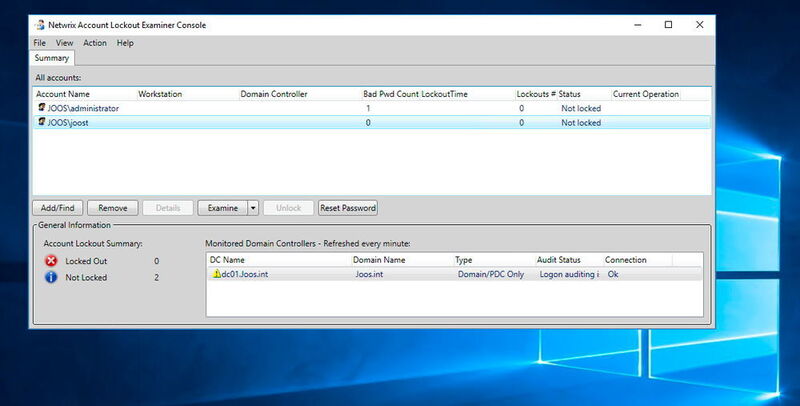800x406 pixels.
Task: Open the Examine dropdown arrow
Action: (253, 208)
